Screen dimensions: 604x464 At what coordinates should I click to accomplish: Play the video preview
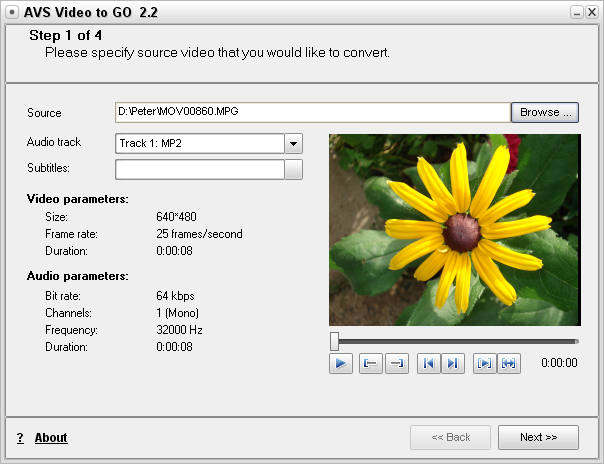[341, 363]
